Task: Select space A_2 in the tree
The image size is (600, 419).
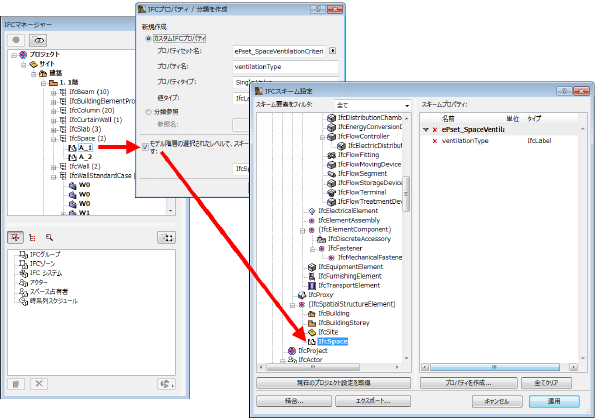Action: (85, 157)
